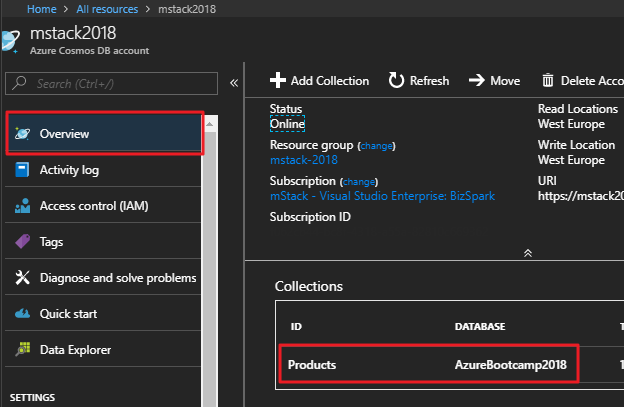Click change link next to Subscription

[359, 181]
